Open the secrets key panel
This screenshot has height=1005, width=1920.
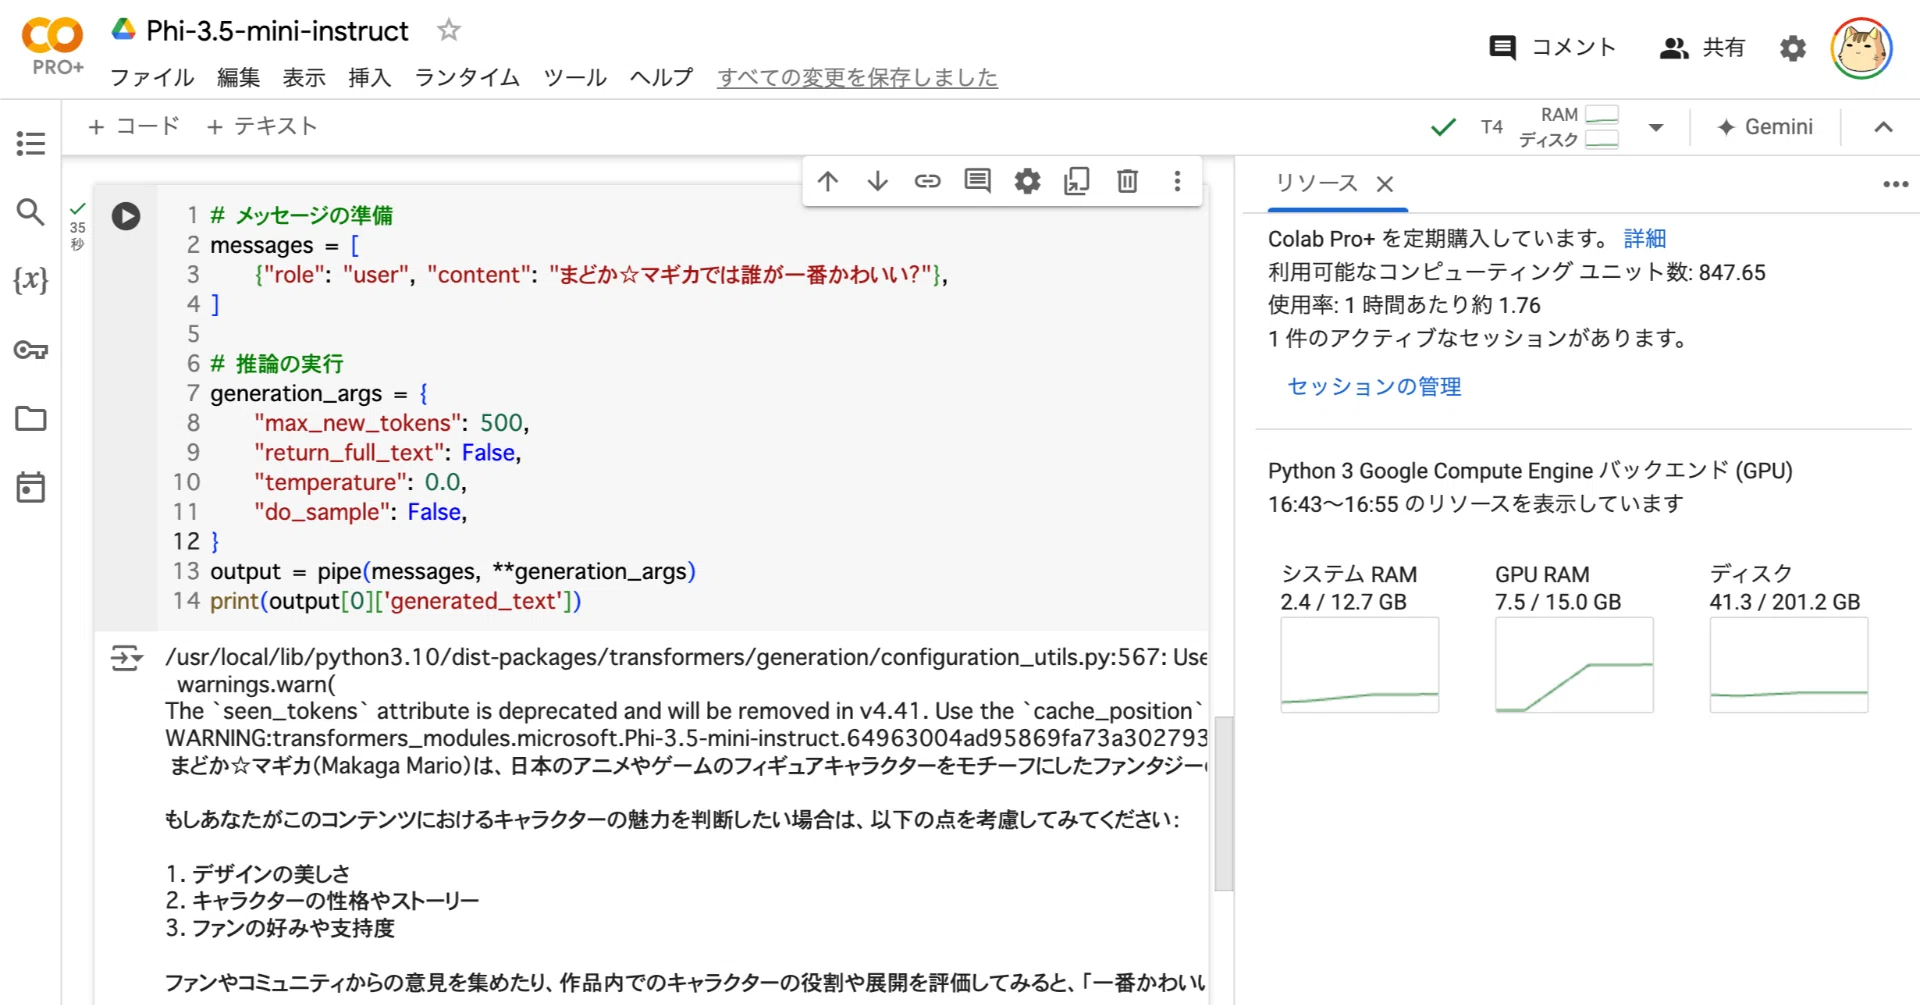point(31,350)
